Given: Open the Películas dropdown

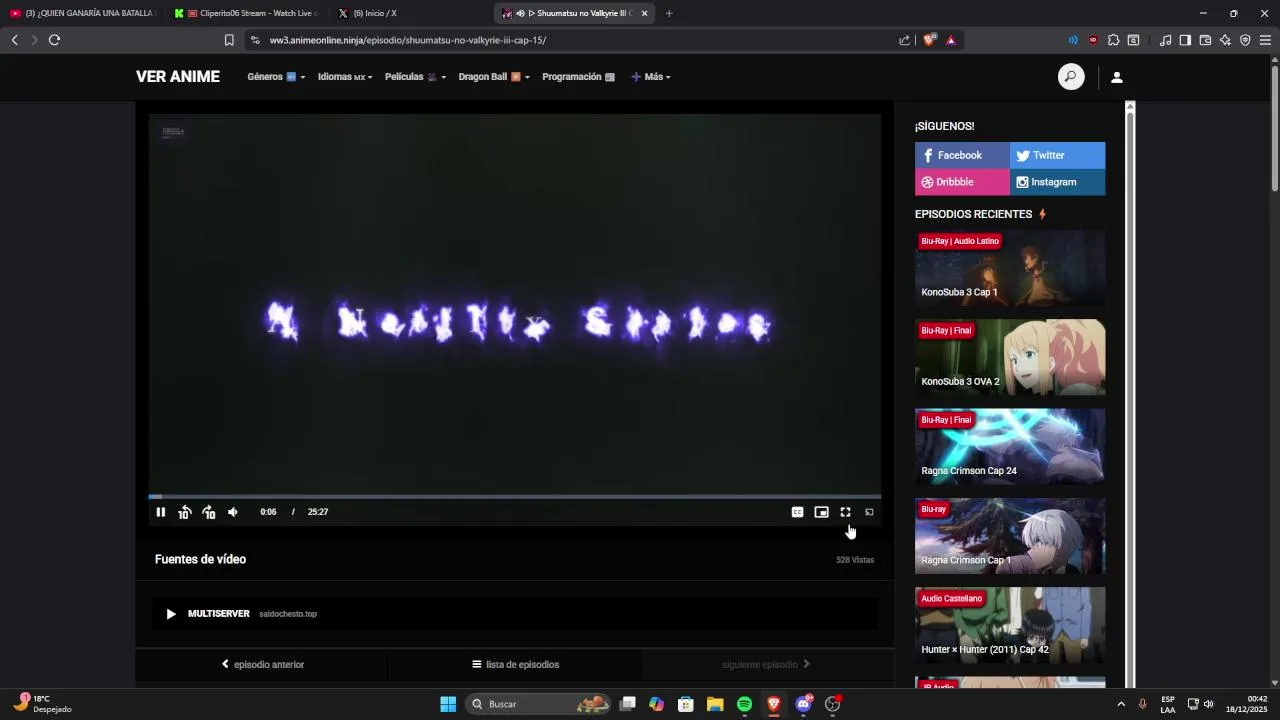Looking at the screenshot, I should pos(415,77).
